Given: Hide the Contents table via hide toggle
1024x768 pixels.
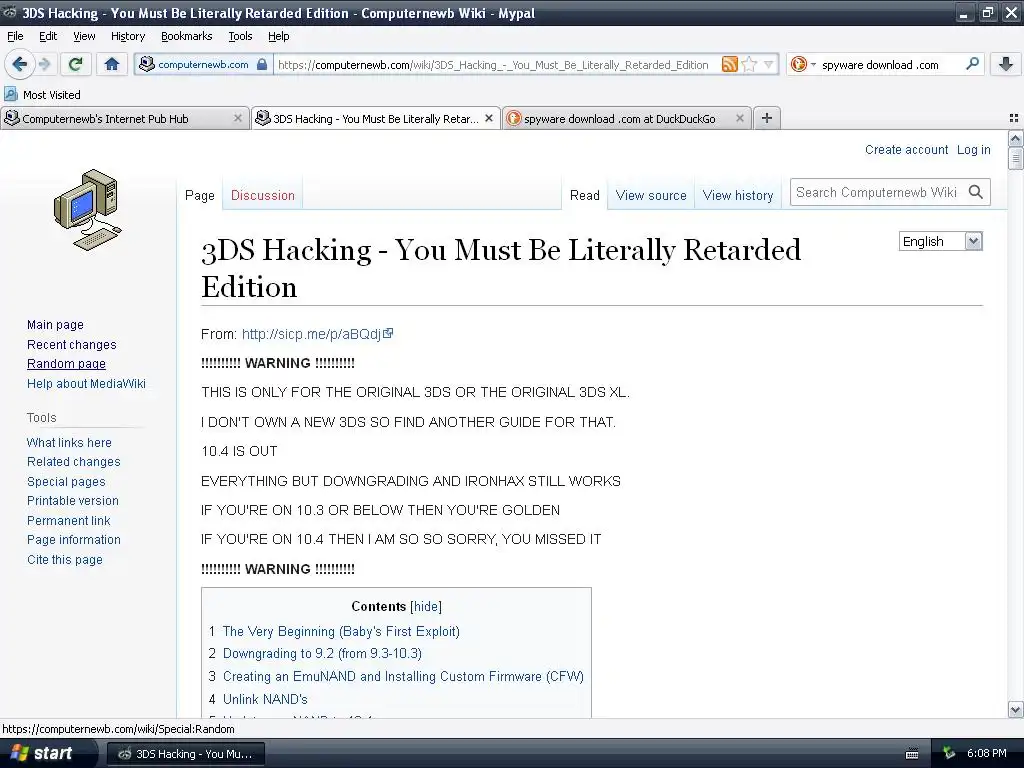Looking at the screenshot, I should (x=426, y=606).
